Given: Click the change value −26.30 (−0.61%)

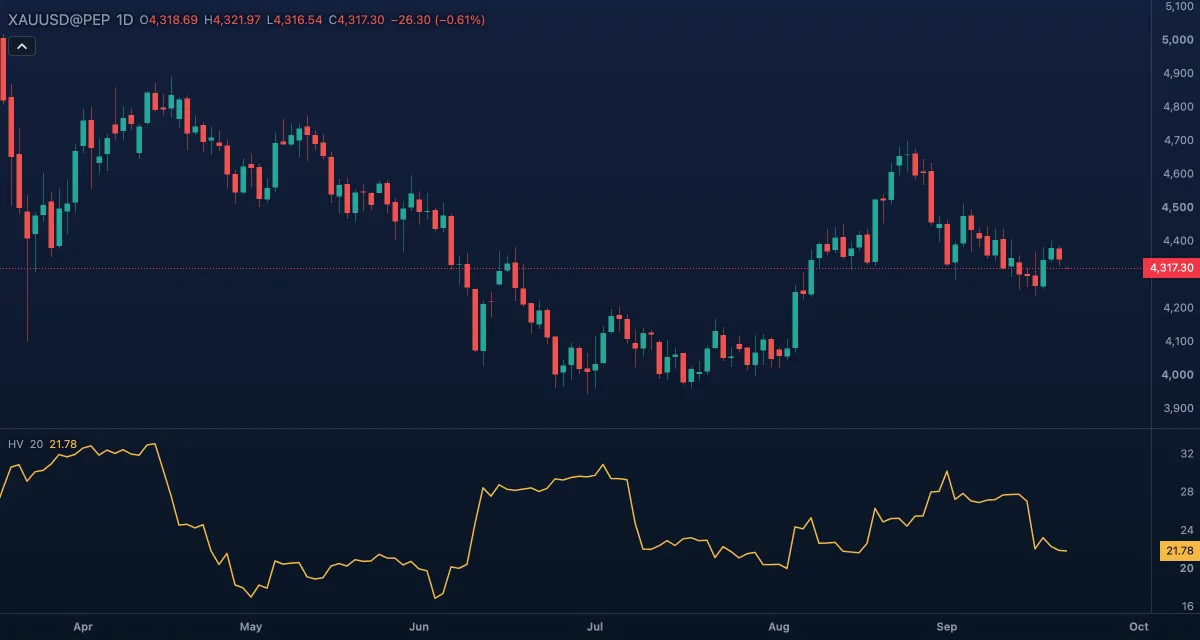Looking at the screenshot, I should 438,20.
